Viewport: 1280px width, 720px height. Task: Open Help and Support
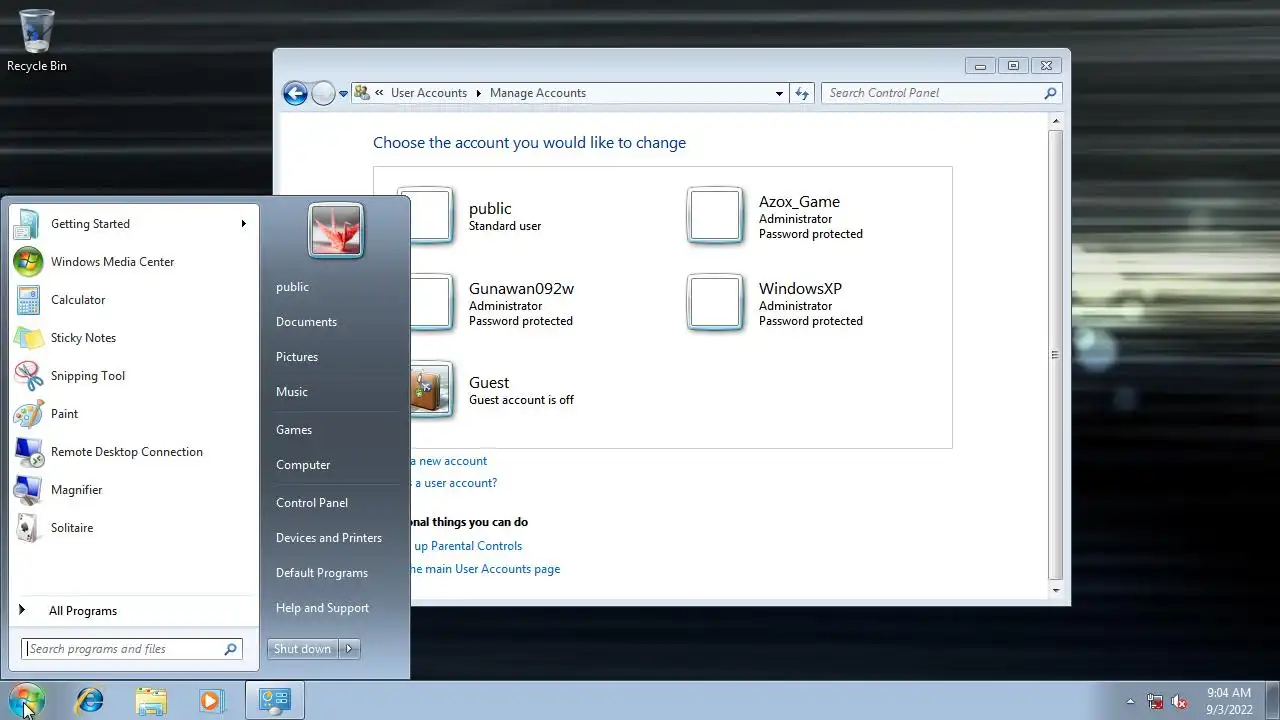point(322,608)
